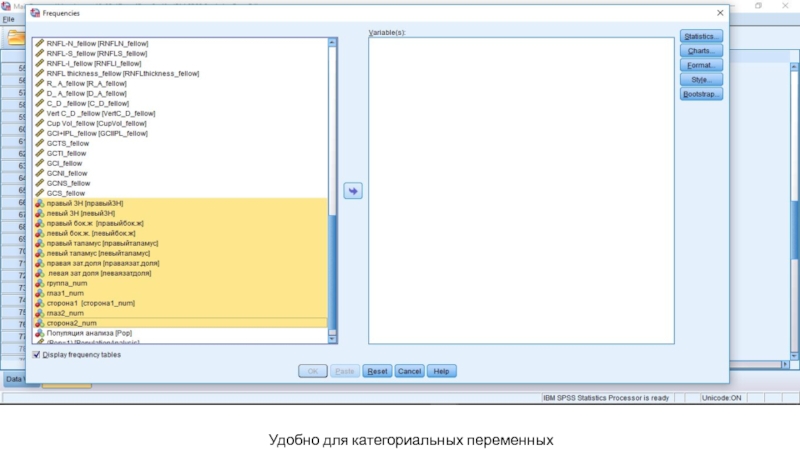This screenshot has width=800, height=450.
Task: Select variable GCNS_fellow
Action: (68, 183)
